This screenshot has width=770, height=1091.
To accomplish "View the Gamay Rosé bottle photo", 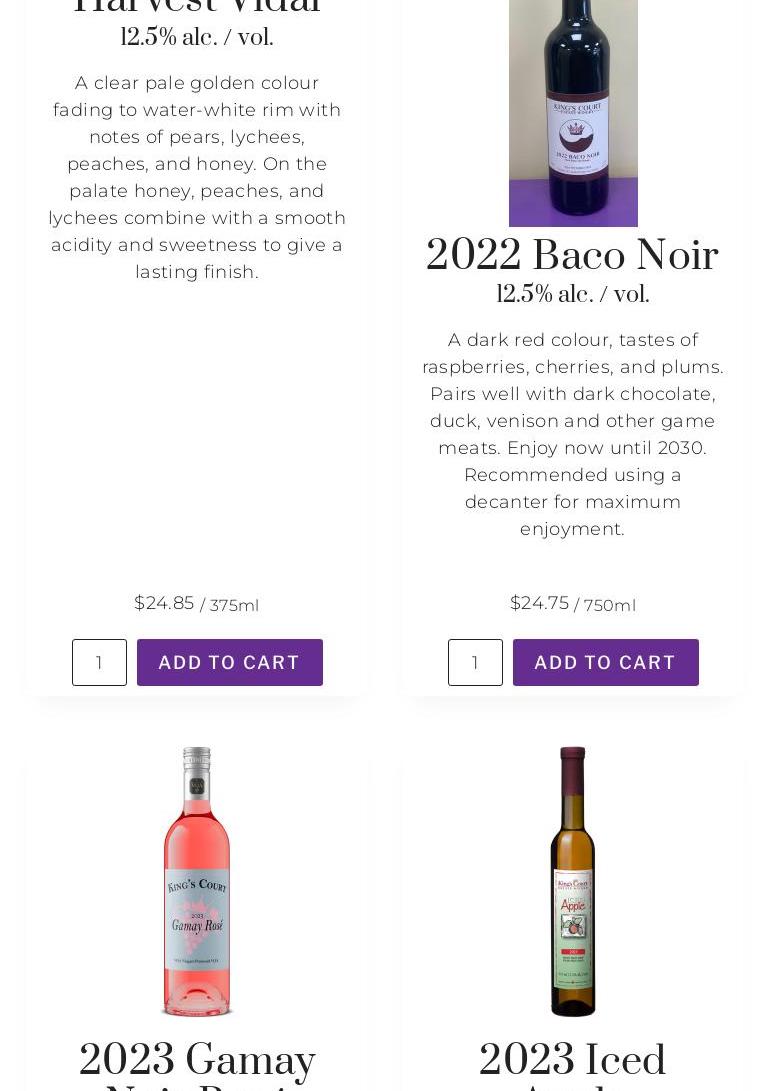I will tap(197, 881).
